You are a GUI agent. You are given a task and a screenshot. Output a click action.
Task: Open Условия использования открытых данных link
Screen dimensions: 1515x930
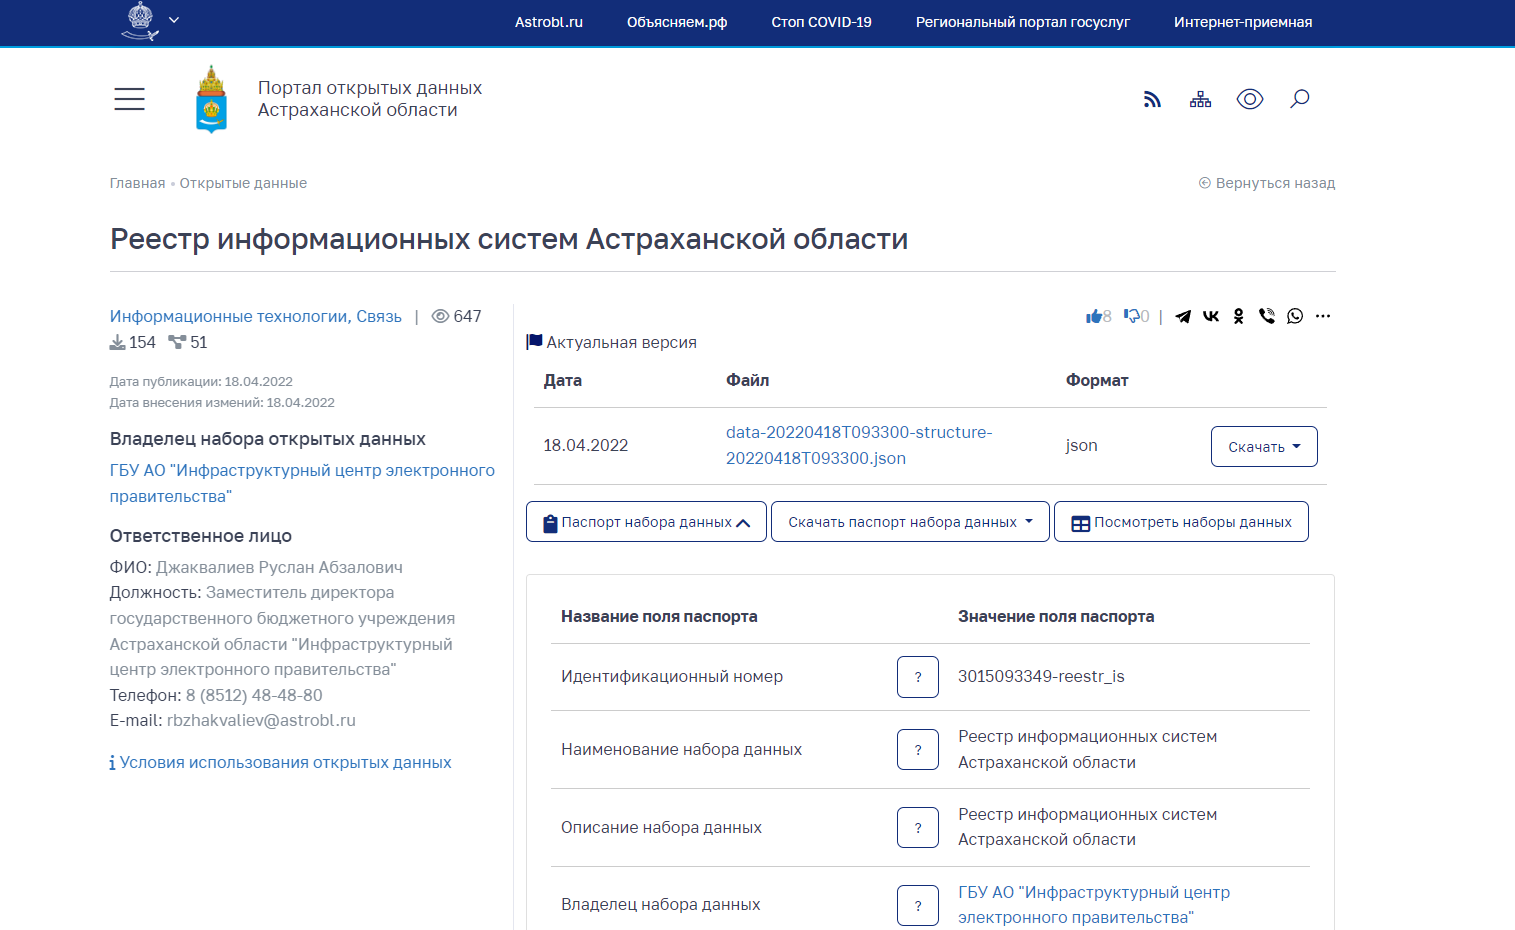(285, 763)
